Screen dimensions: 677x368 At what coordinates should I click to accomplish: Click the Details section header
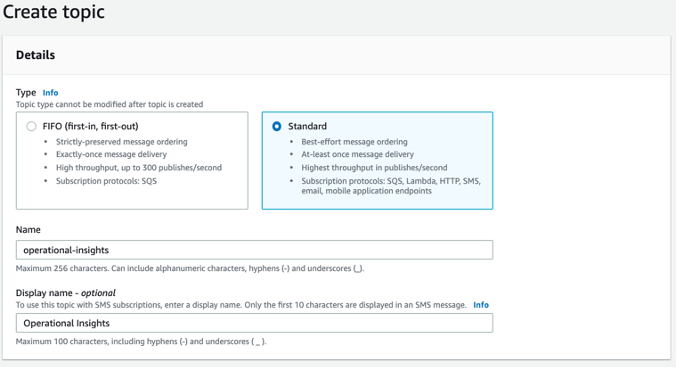point(35,55)
